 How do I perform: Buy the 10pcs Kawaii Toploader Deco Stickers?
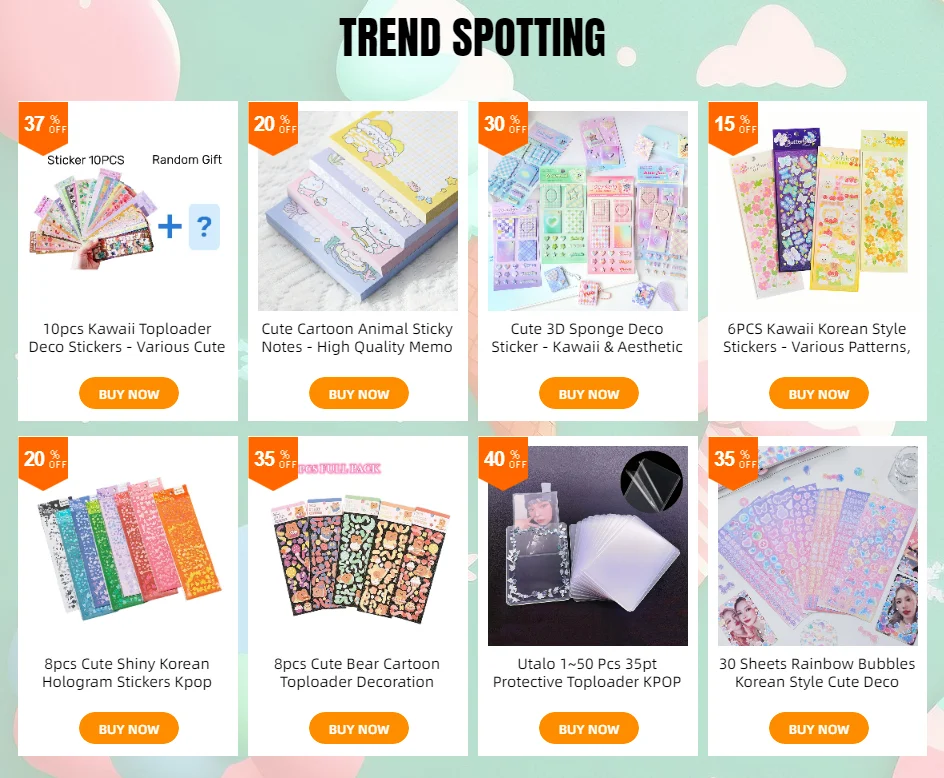129,394
